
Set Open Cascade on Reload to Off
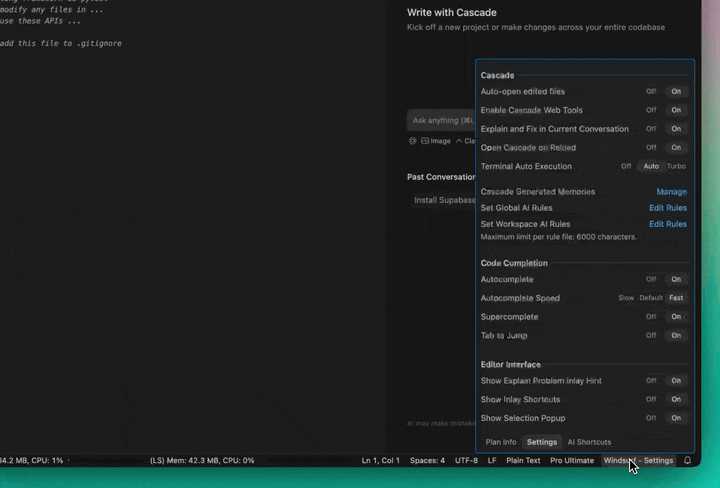pos(651,148)
